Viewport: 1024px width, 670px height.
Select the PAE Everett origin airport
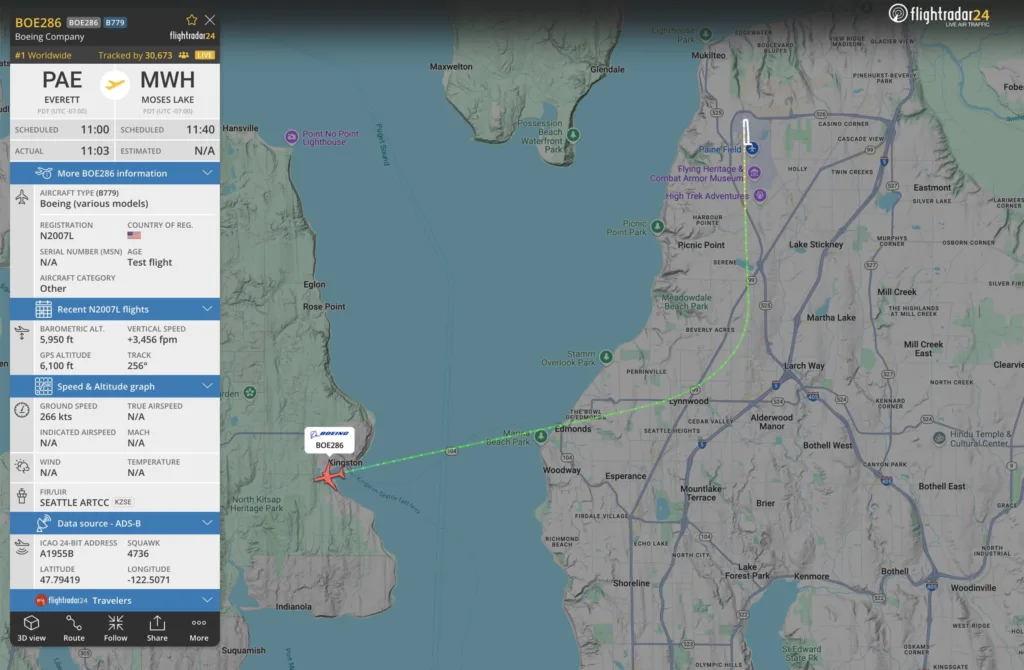[x=62, y=87]
